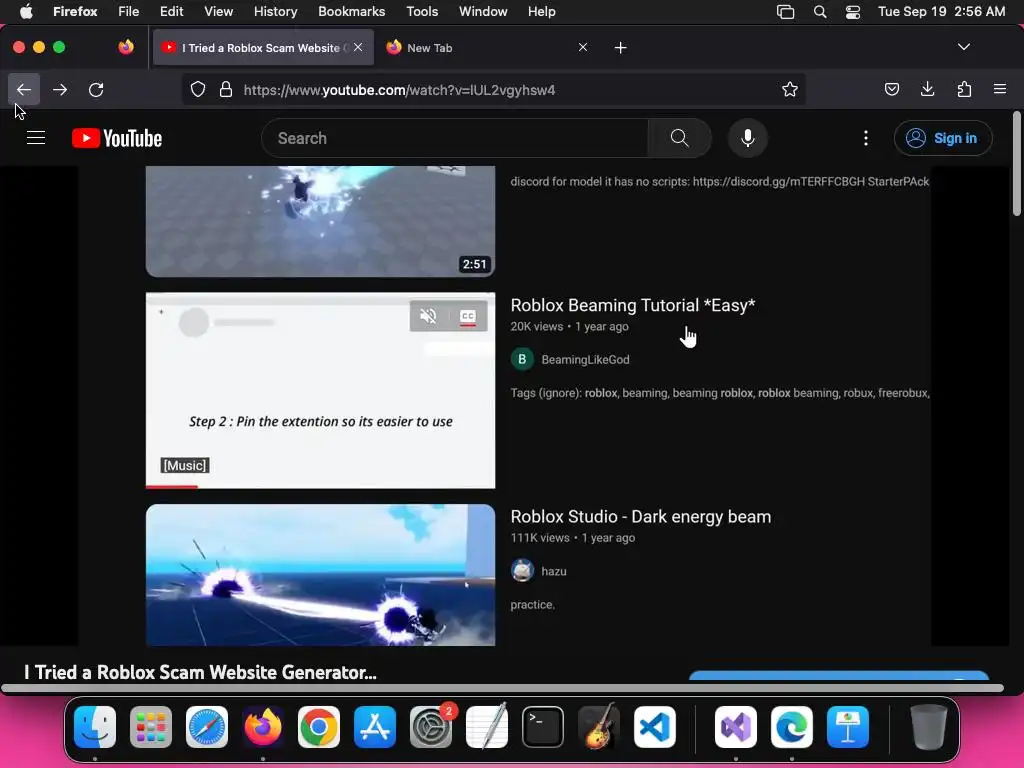The image size is (1024, 768).
Task: Click the 'practice.' description text
Action: pos(533,605)
